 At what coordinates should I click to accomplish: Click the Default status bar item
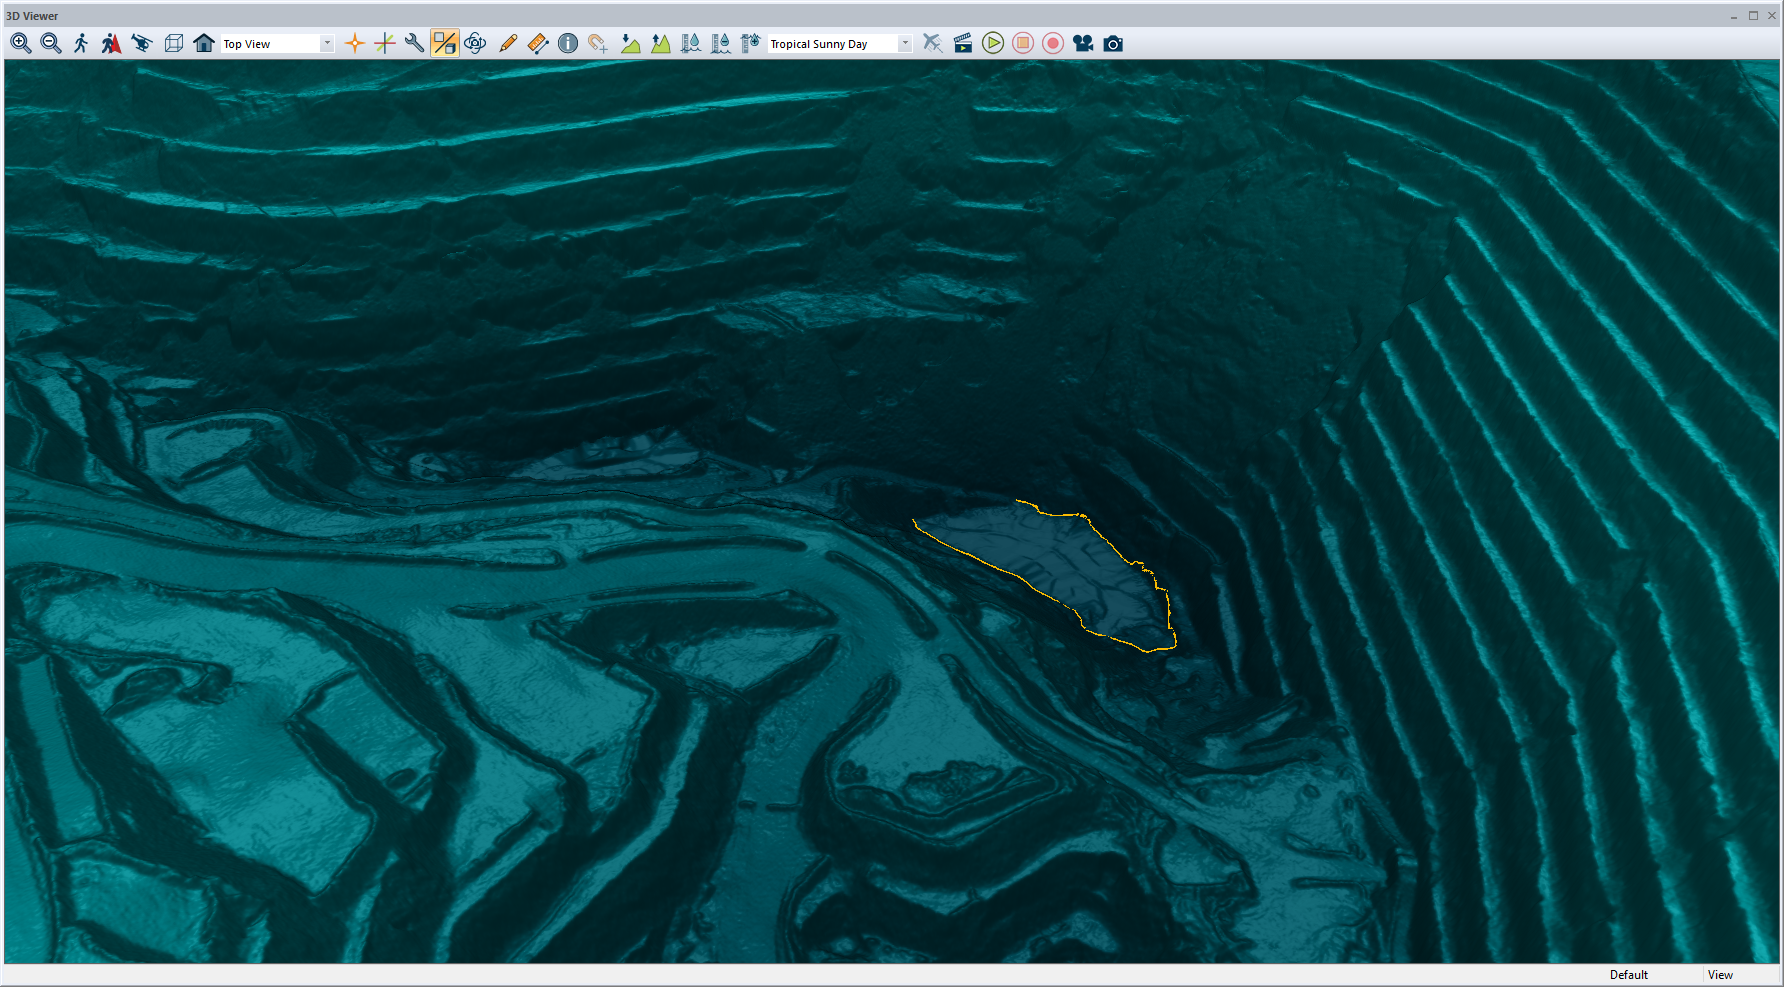tap(1628, 975)
